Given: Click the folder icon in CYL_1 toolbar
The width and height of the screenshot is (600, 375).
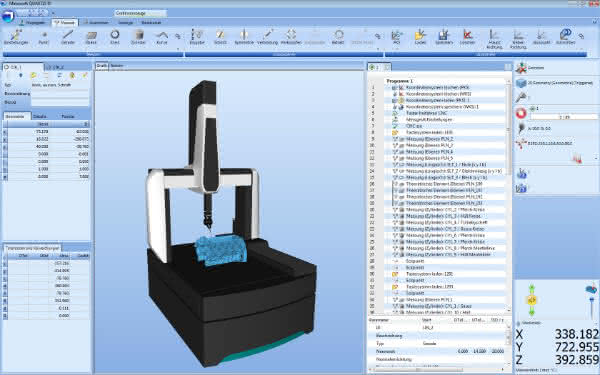Looking at the screenshot, I should click(34, 75).
